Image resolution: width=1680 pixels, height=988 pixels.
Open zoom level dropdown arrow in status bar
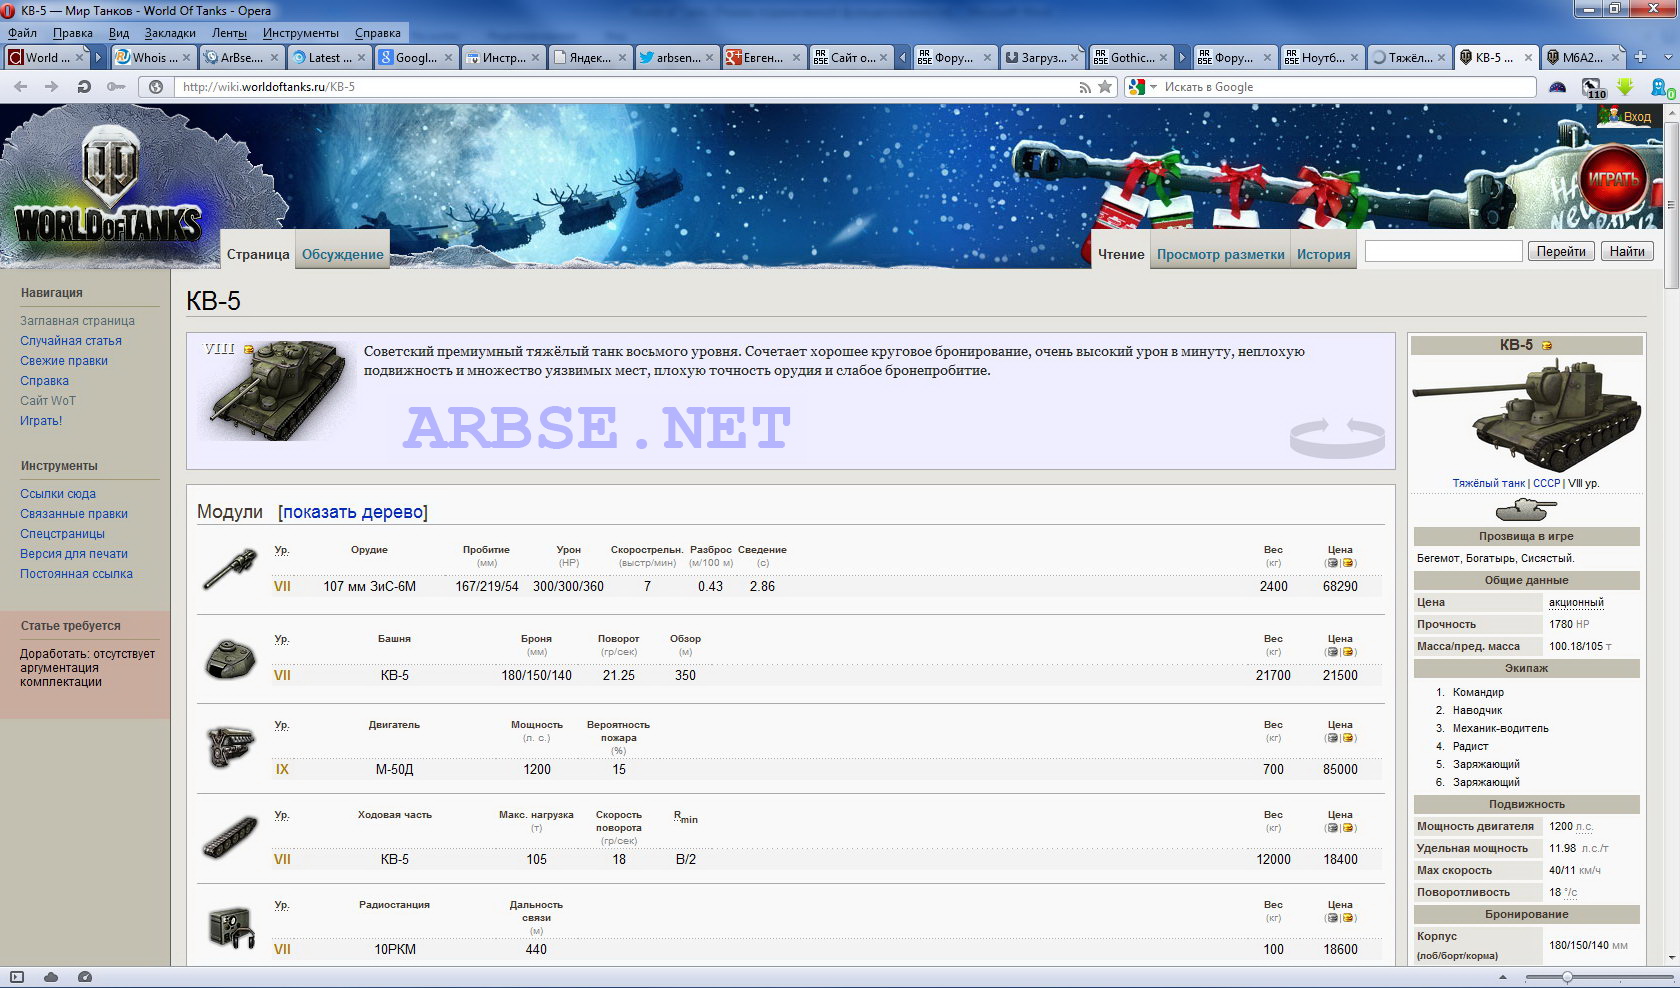click(1503, 977)
